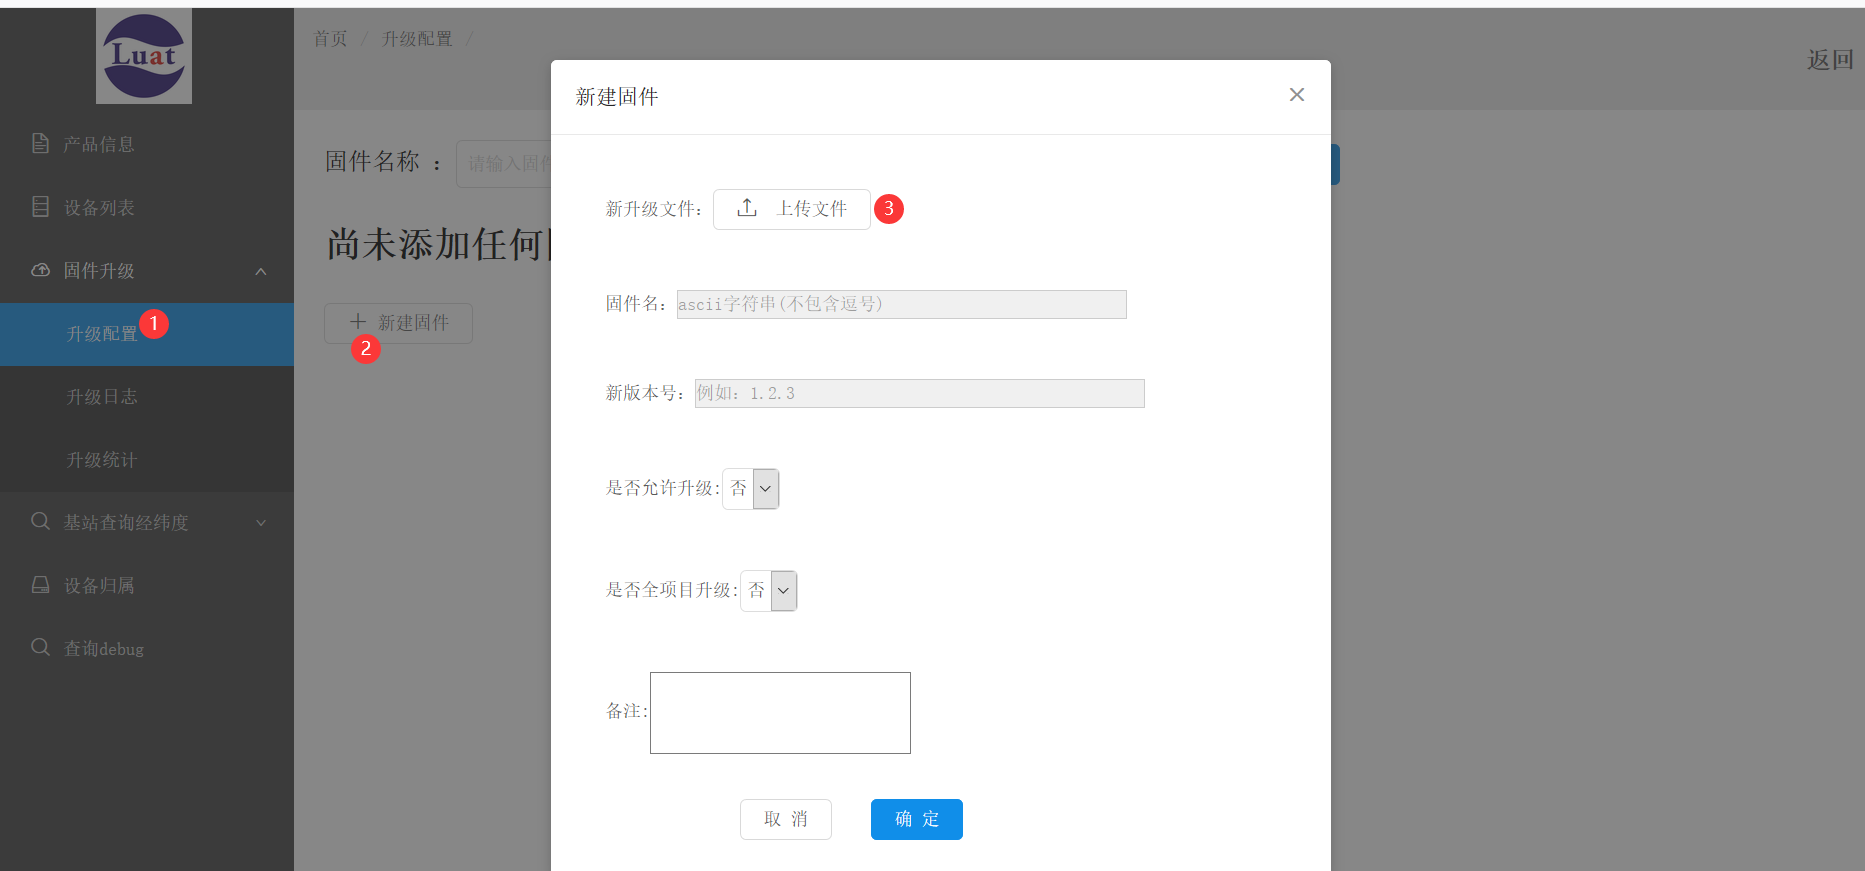The height and width of the screenshot is (871, 1865).
Task: Click the 新建固件 button behind the dialog
Action: (x=398, y=323)
